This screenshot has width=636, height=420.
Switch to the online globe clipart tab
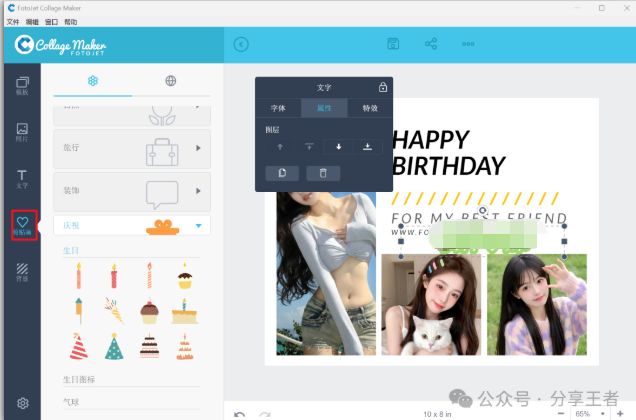coord(171,81)
